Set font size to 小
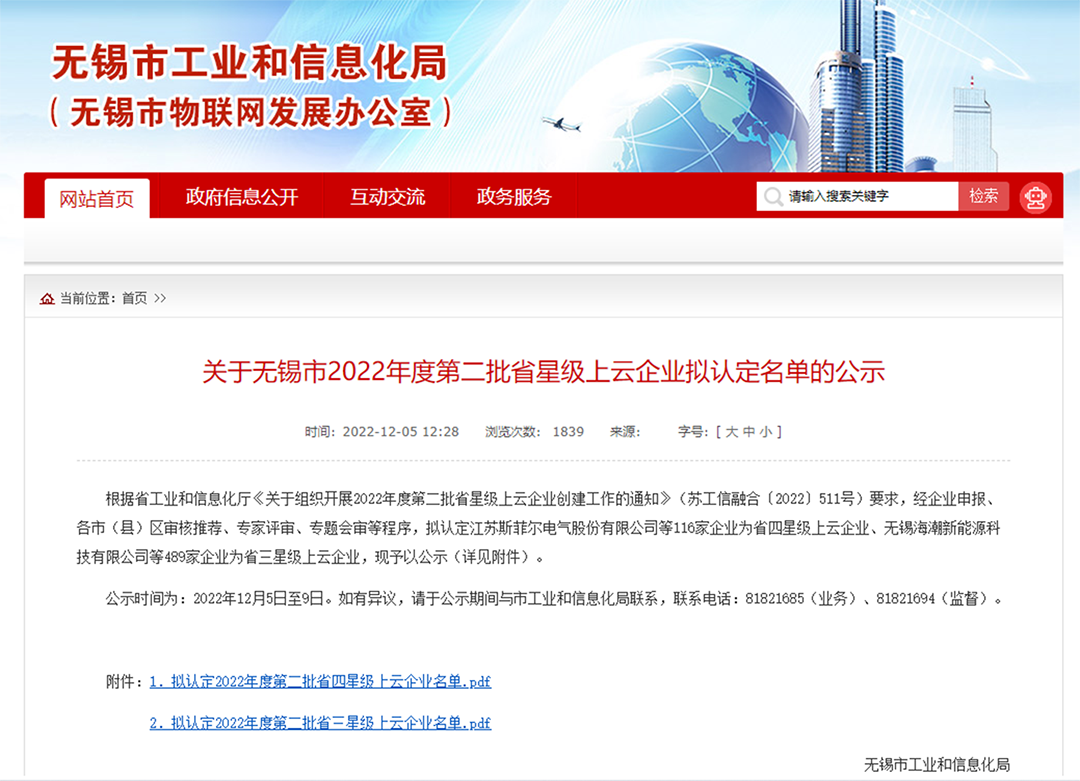Image resolution: width=1080 pixels, height=781 pixels. coord(765,432)
